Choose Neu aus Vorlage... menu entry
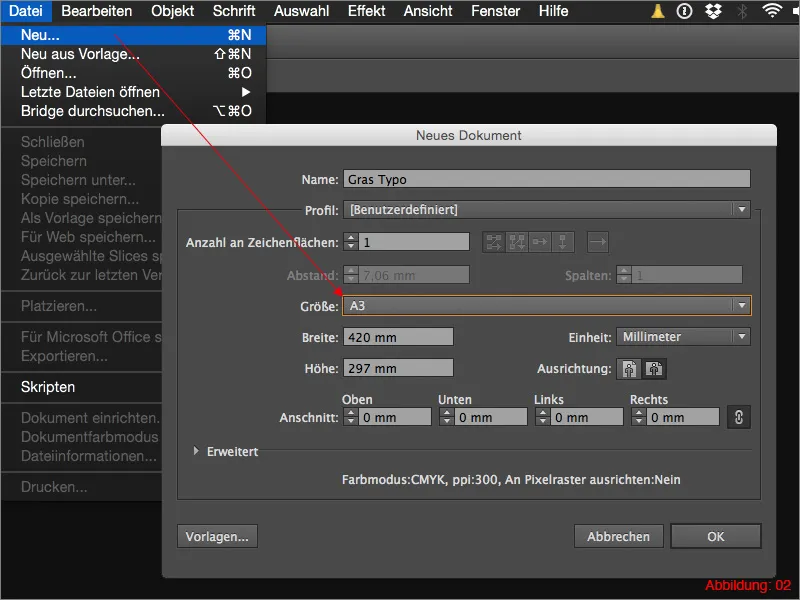The width and height of the screenshot is (800, 600). click(133, 54)
